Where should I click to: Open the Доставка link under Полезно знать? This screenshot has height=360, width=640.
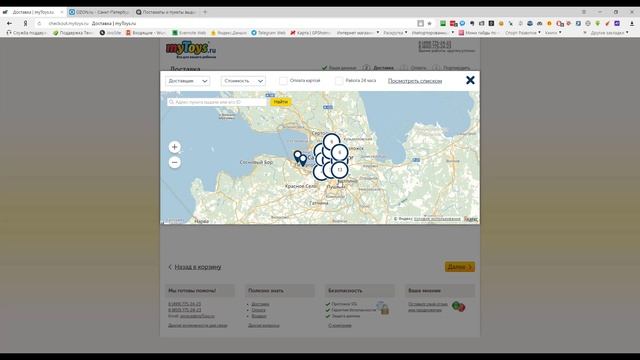260,304
